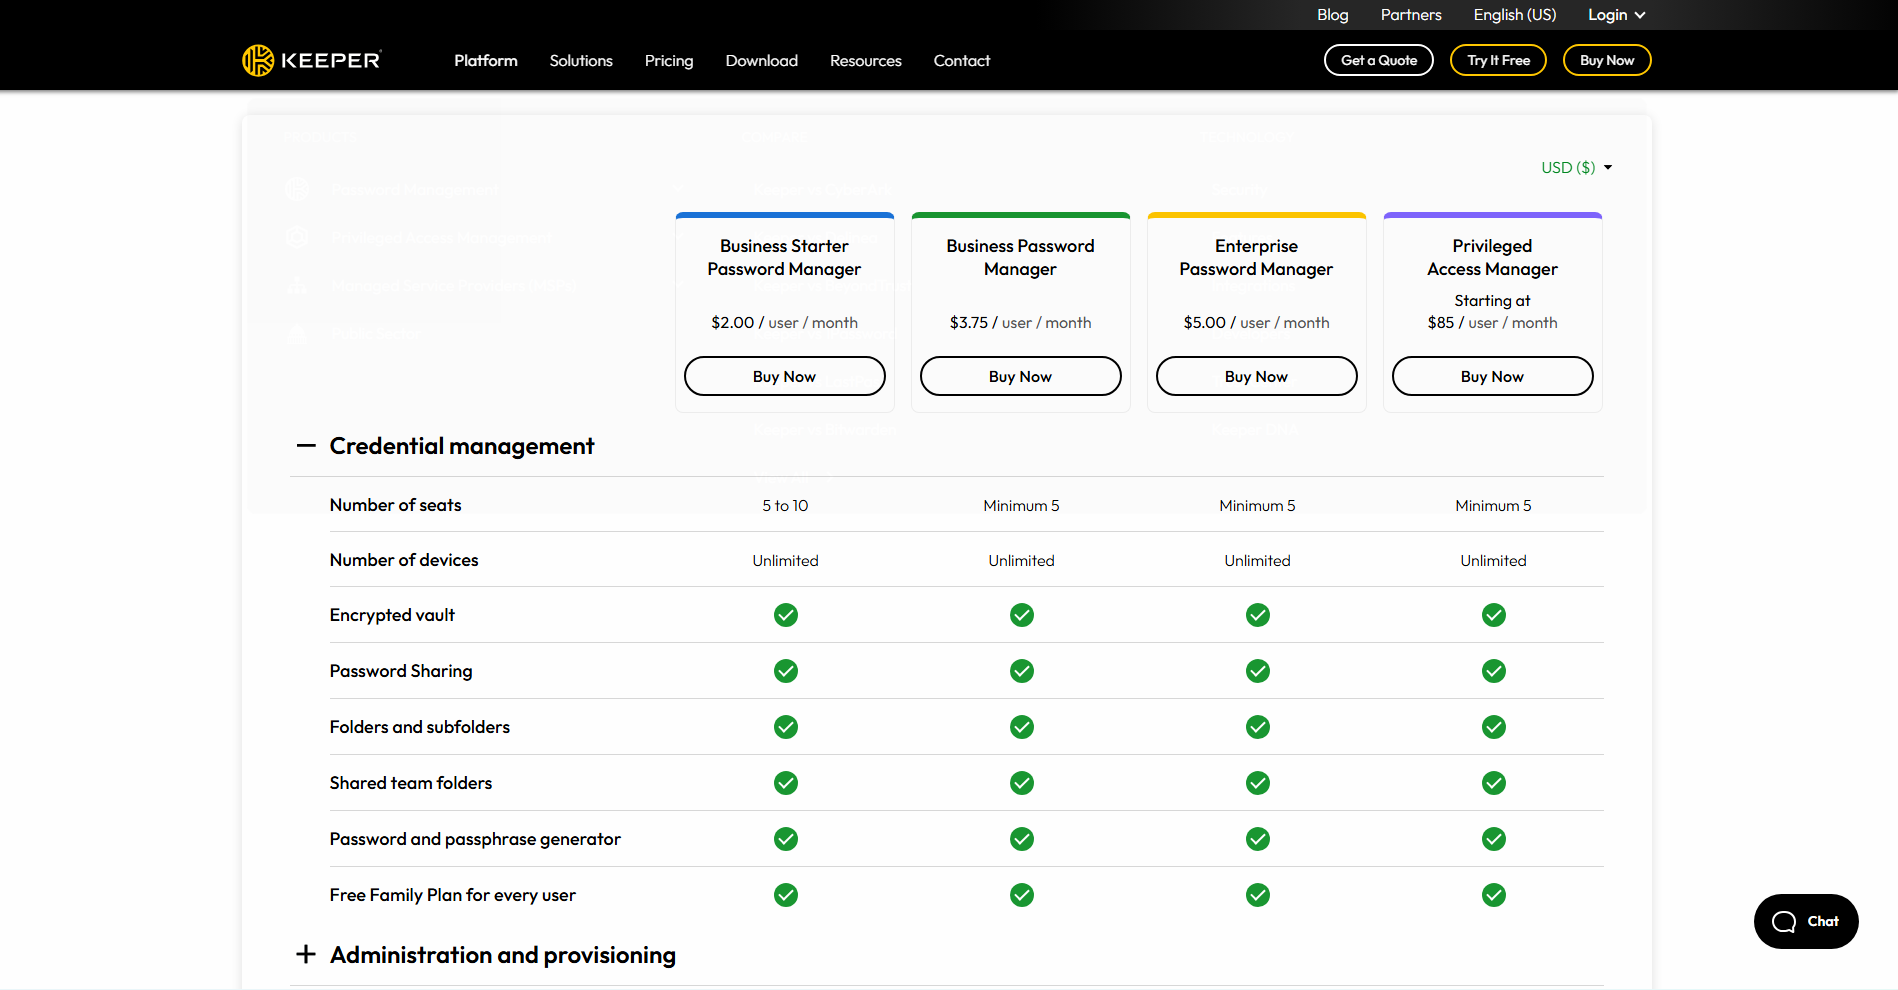Click the Get a Quote button
Screen dimensions: 1898x990
tap(1379, 60)
